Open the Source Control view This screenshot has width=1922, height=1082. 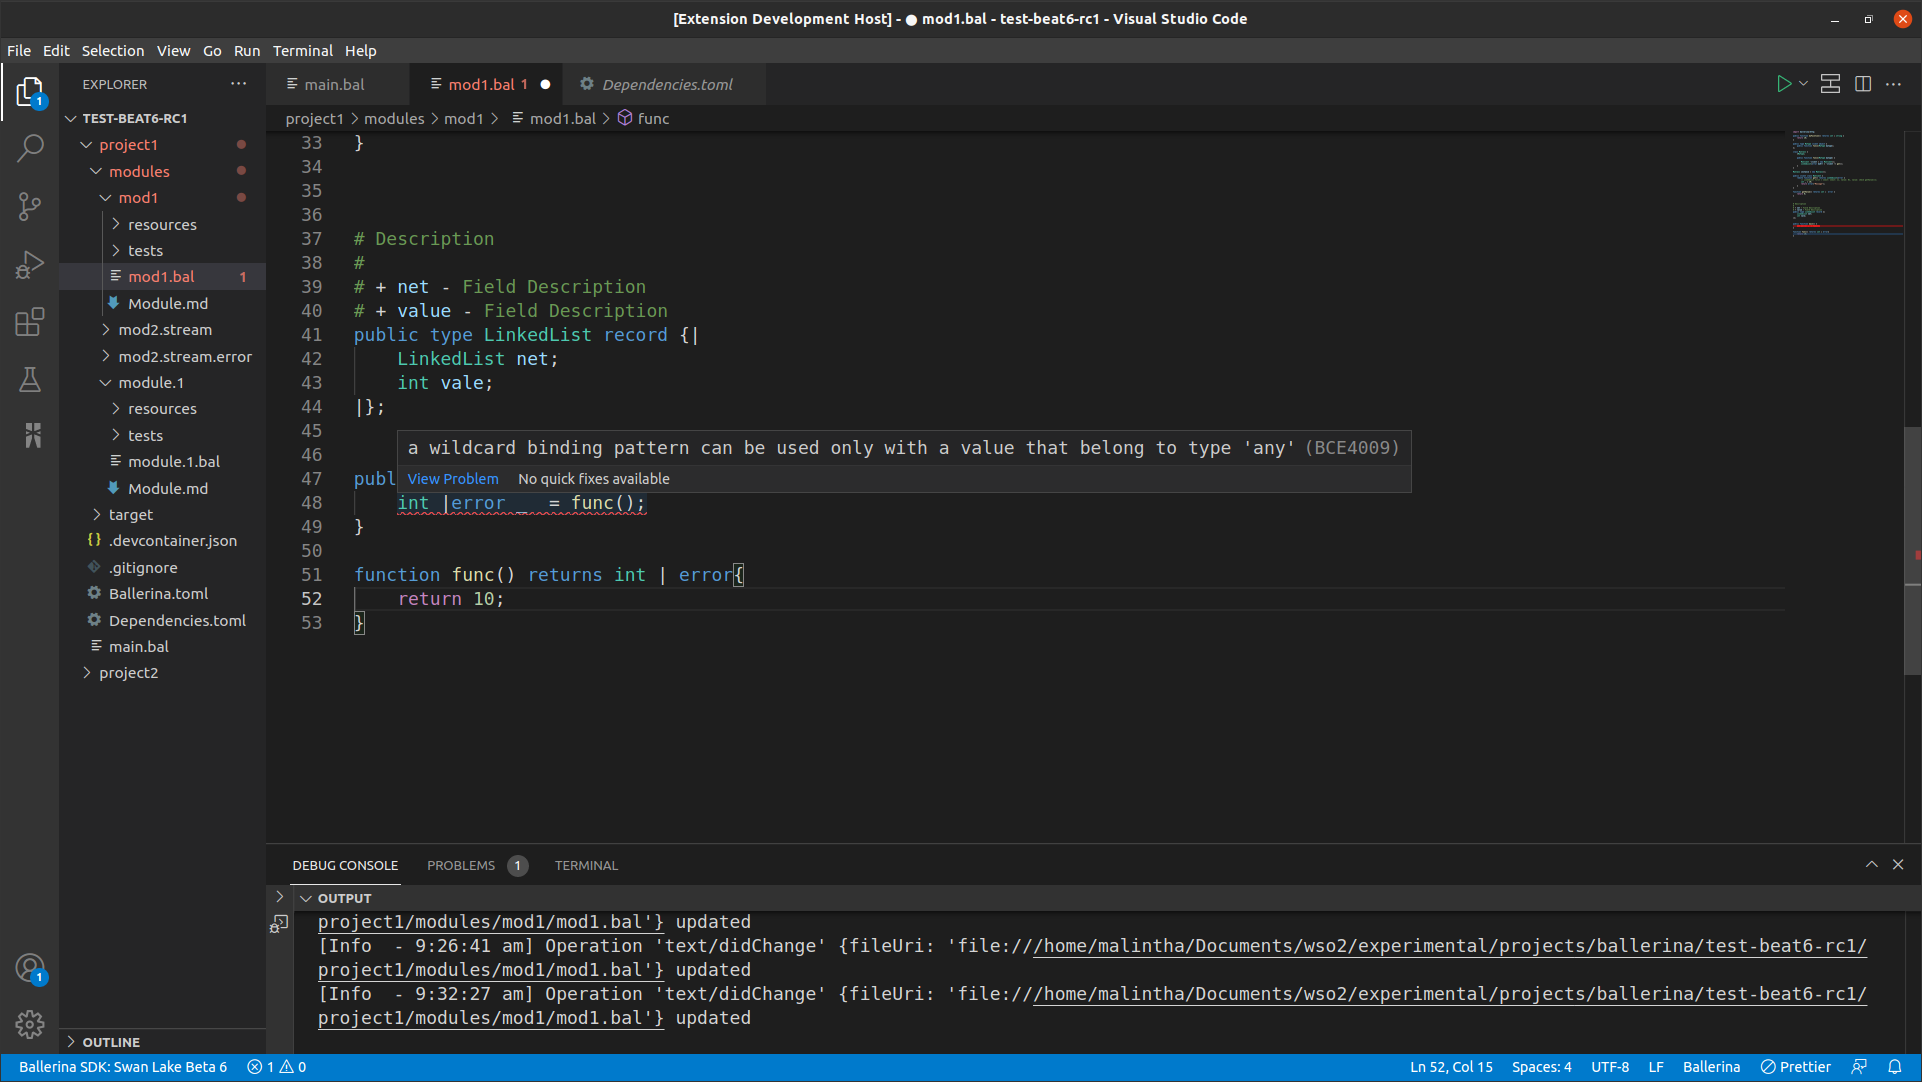[x=30, y=206]
